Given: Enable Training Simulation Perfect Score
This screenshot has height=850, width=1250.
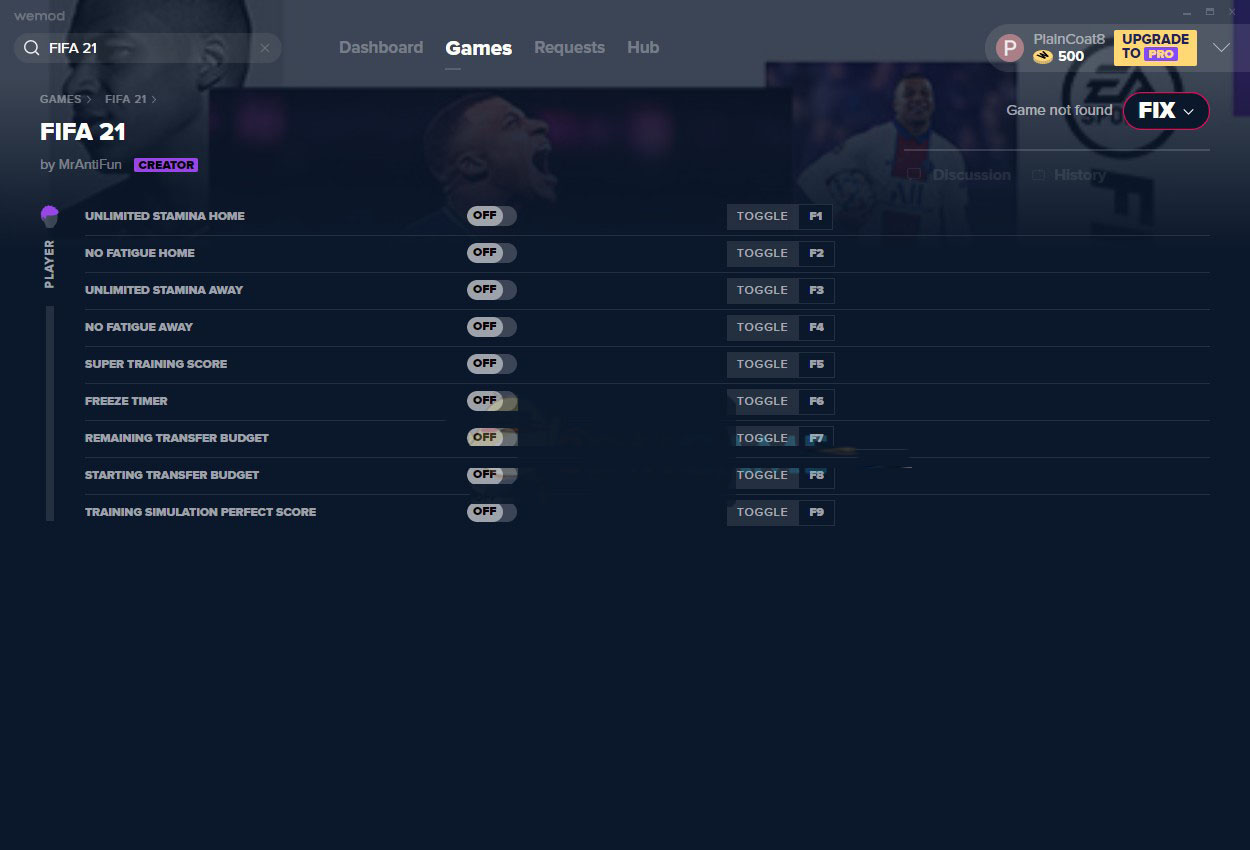Looking at the screenshot, I should [492, 512].
